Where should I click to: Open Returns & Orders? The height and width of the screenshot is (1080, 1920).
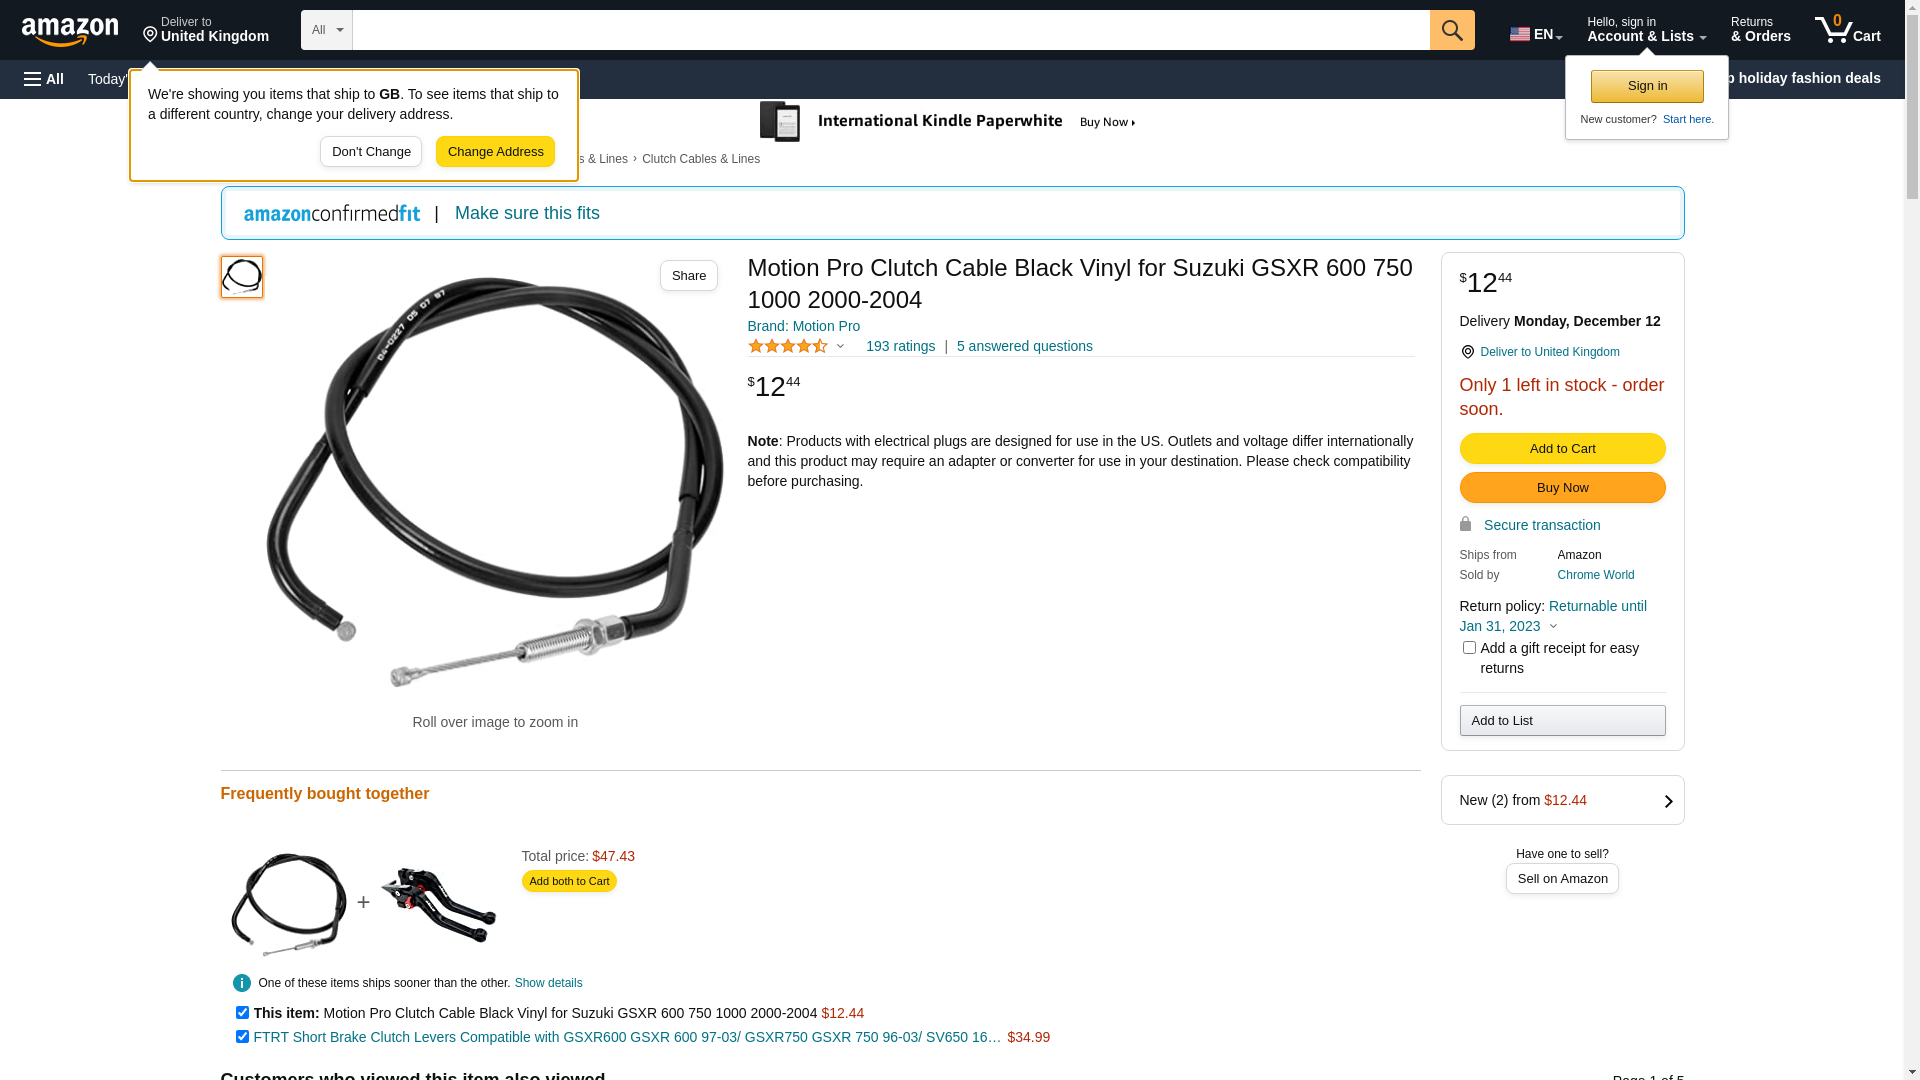1760,30
